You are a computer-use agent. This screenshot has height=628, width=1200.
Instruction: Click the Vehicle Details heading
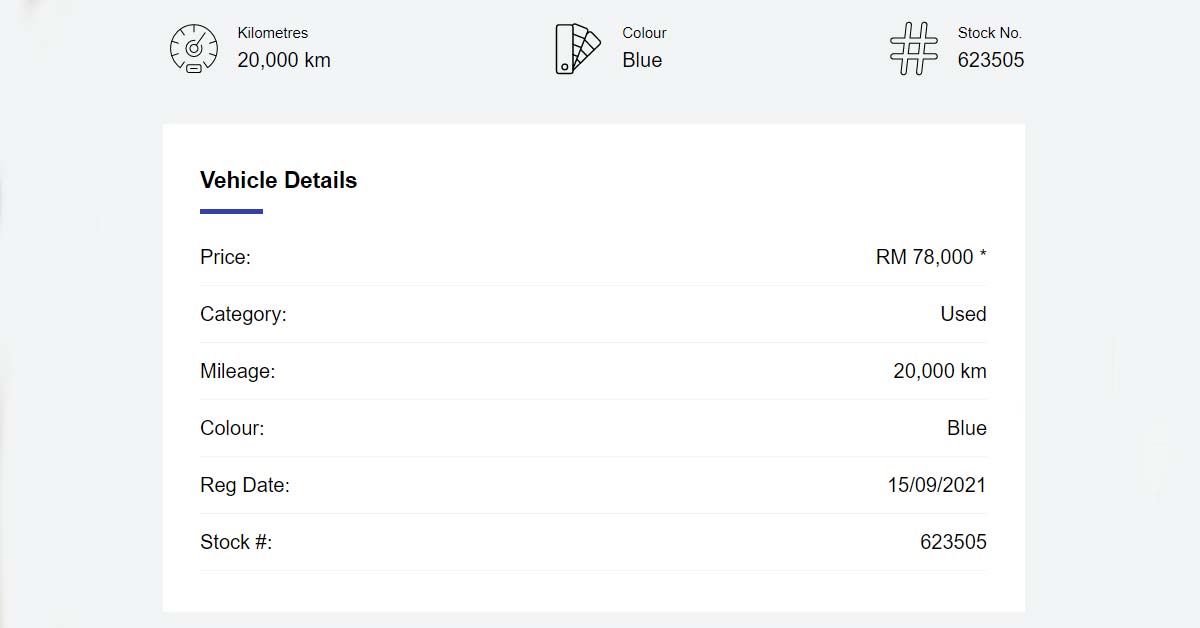pyautogui.click(x=278, y=180)
